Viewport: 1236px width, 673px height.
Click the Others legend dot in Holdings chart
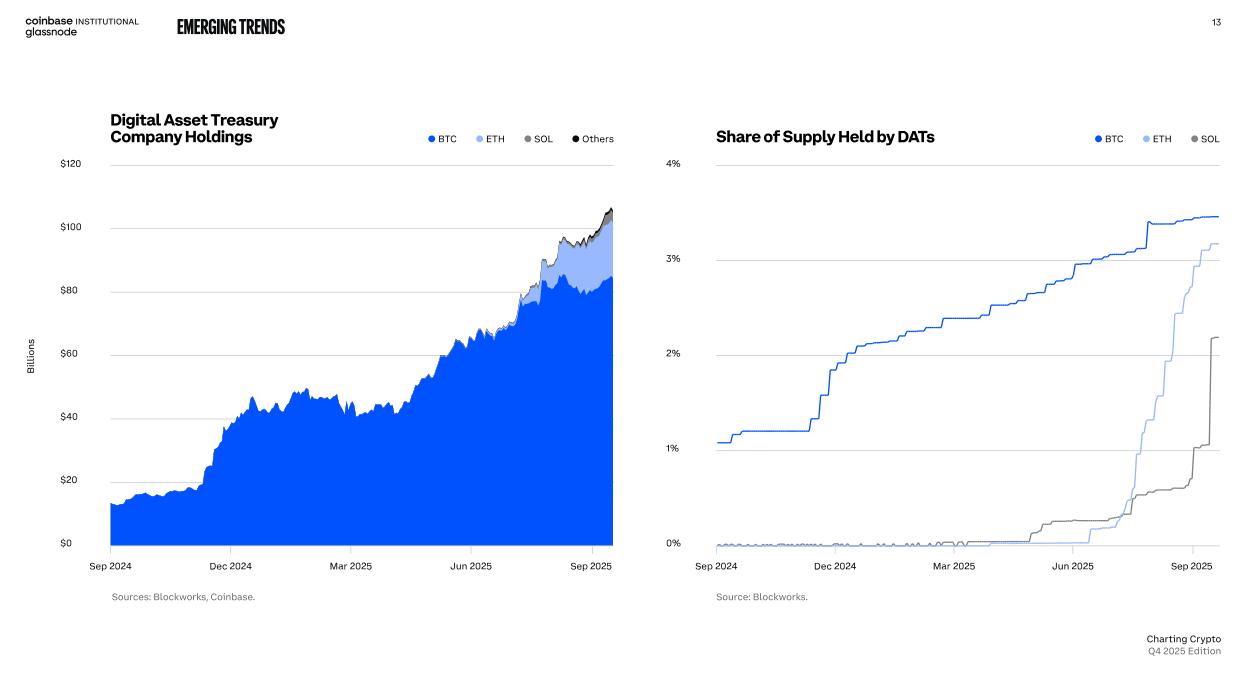(x=575, y=139)
